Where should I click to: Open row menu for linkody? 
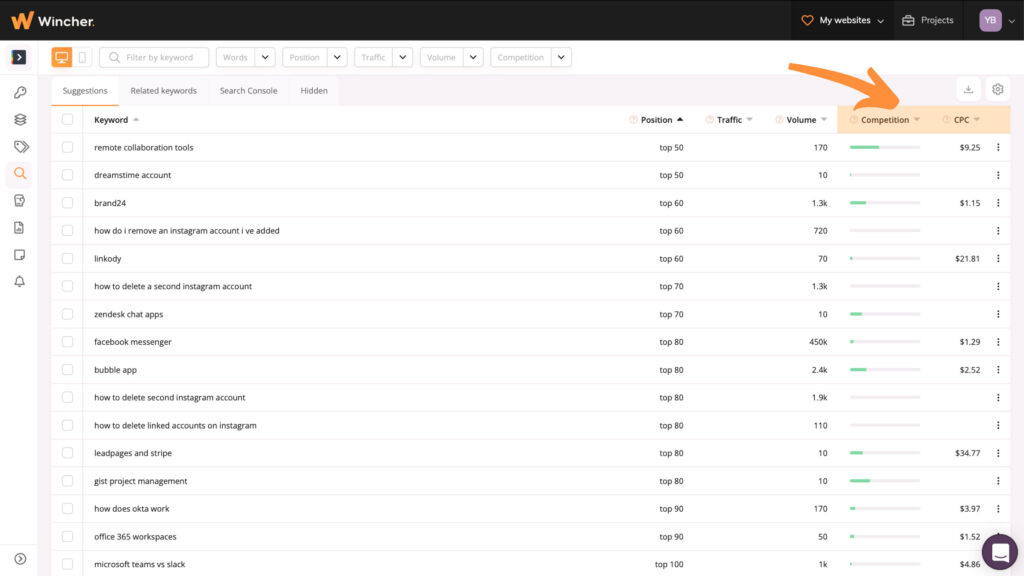[998, 259]
